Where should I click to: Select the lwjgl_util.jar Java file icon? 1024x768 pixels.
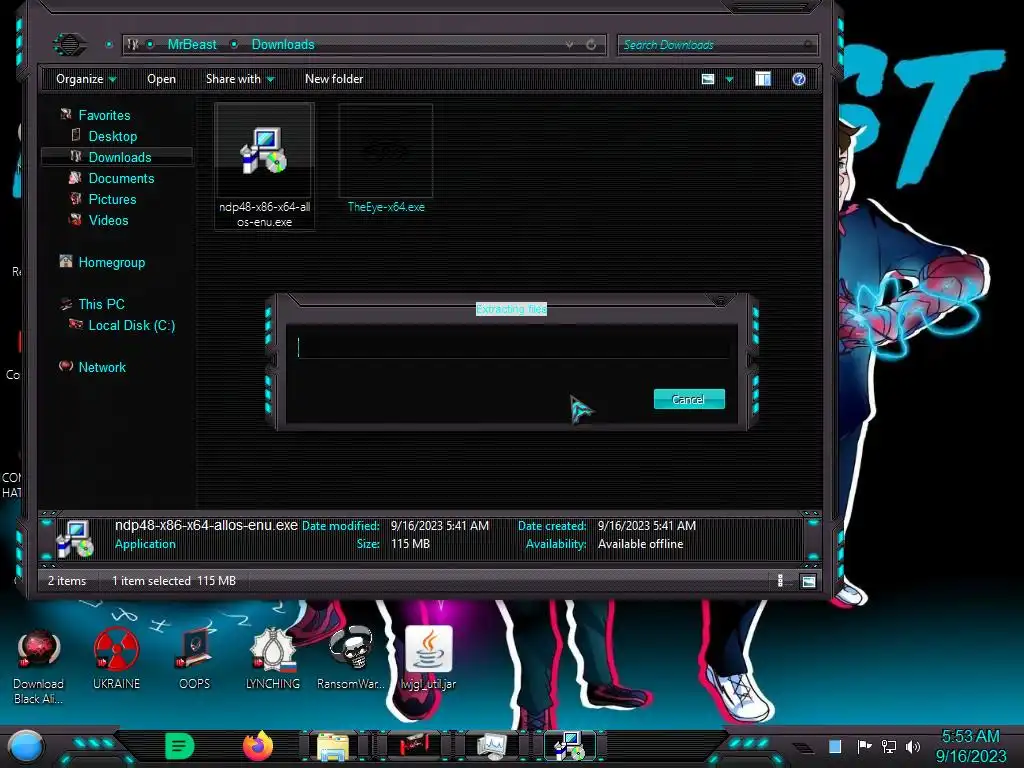[x=428, y=658]
